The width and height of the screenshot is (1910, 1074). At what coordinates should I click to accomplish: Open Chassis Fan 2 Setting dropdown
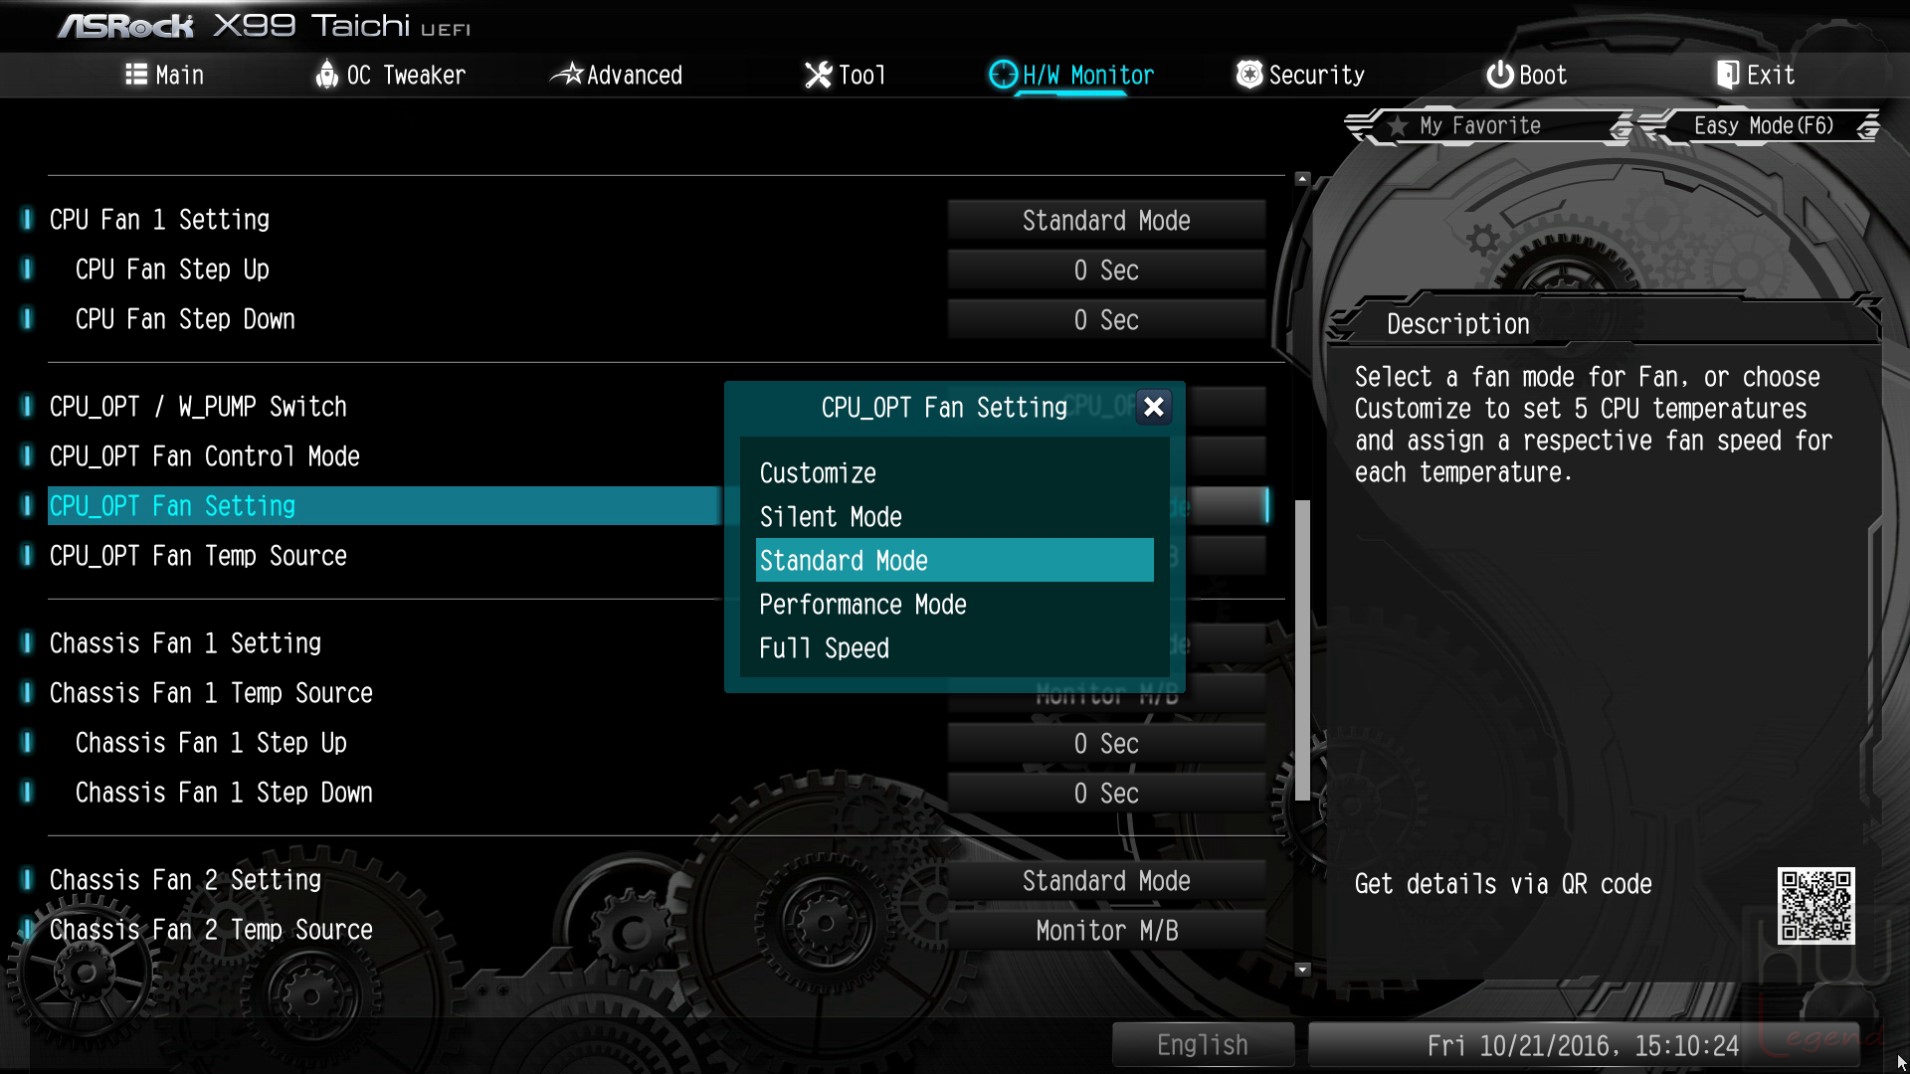[x=1106, y=881]
